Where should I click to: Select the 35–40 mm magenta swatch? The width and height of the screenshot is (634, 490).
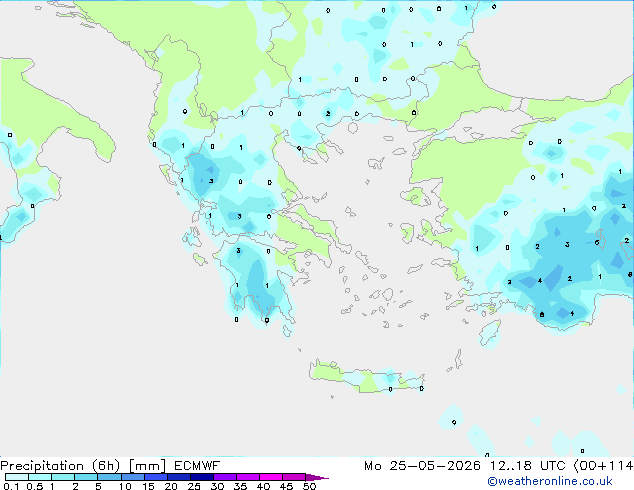(x=247, y=477)
